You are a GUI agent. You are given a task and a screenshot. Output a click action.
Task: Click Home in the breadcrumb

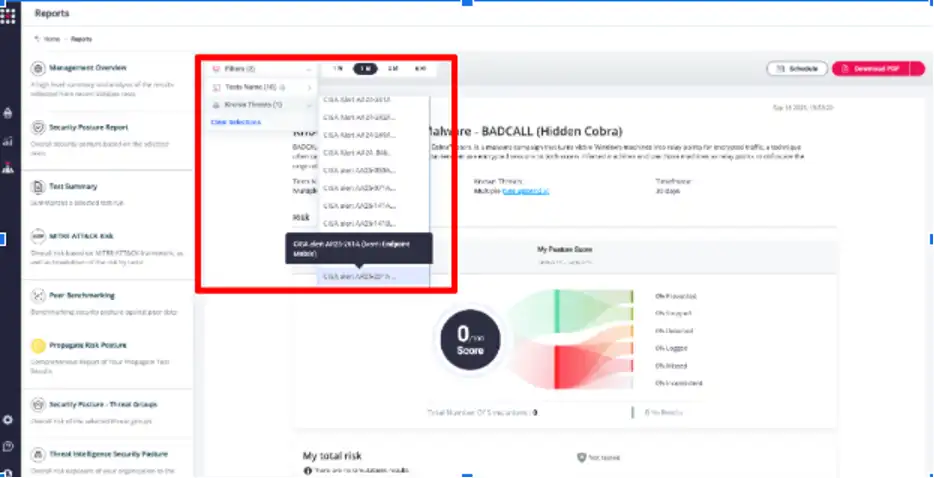[x=50, y=38]
